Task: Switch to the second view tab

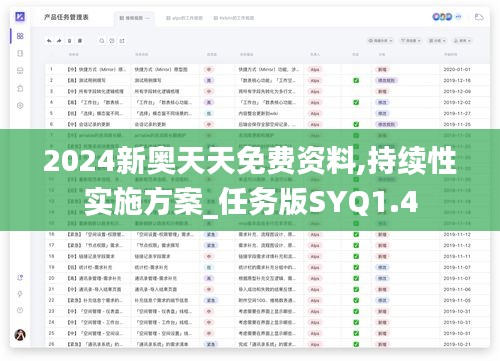Action: (184, 18)
